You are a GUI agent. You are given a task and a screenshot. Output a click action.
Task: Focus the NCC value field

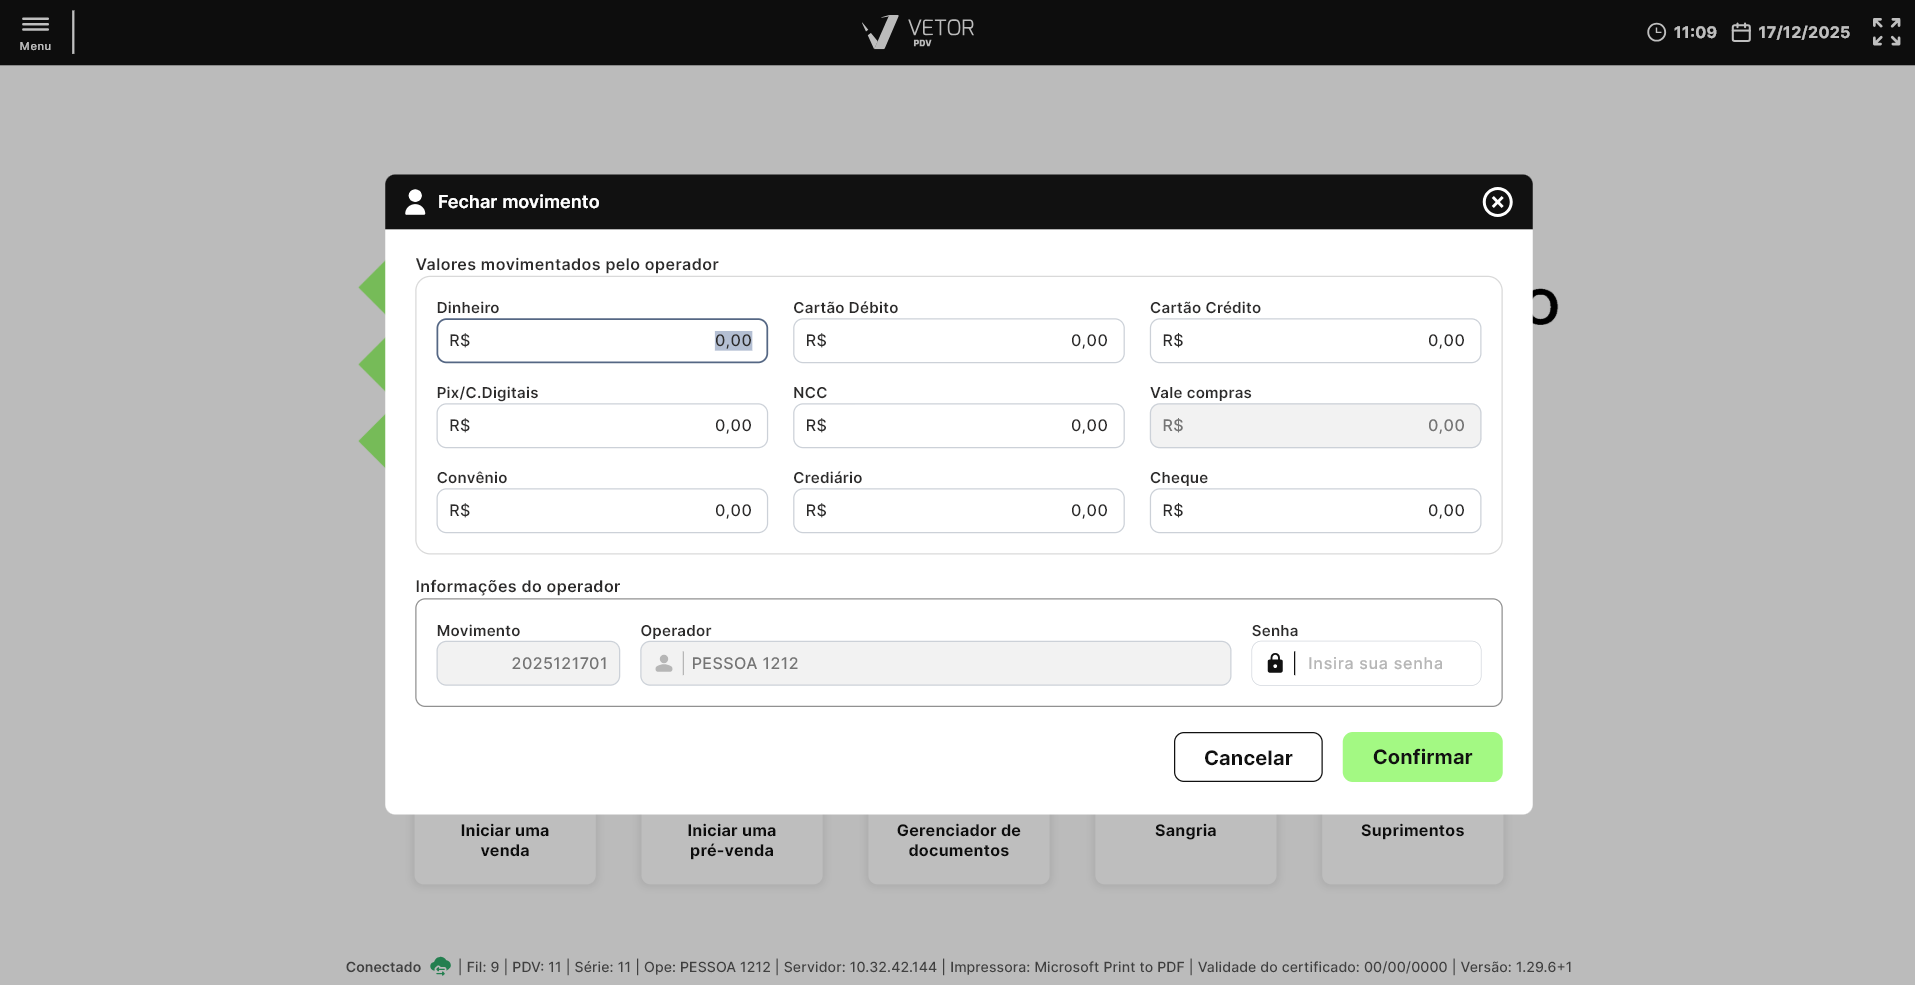(x=958, y=426)
